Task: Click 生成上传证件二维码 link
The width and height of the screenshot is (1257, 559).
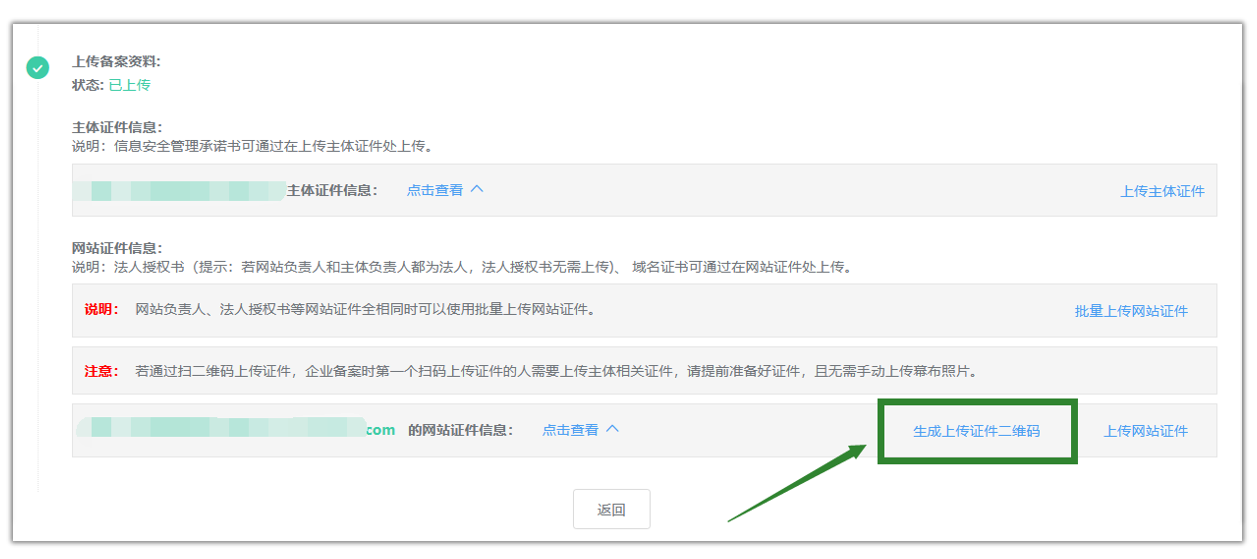Action: 976,431
